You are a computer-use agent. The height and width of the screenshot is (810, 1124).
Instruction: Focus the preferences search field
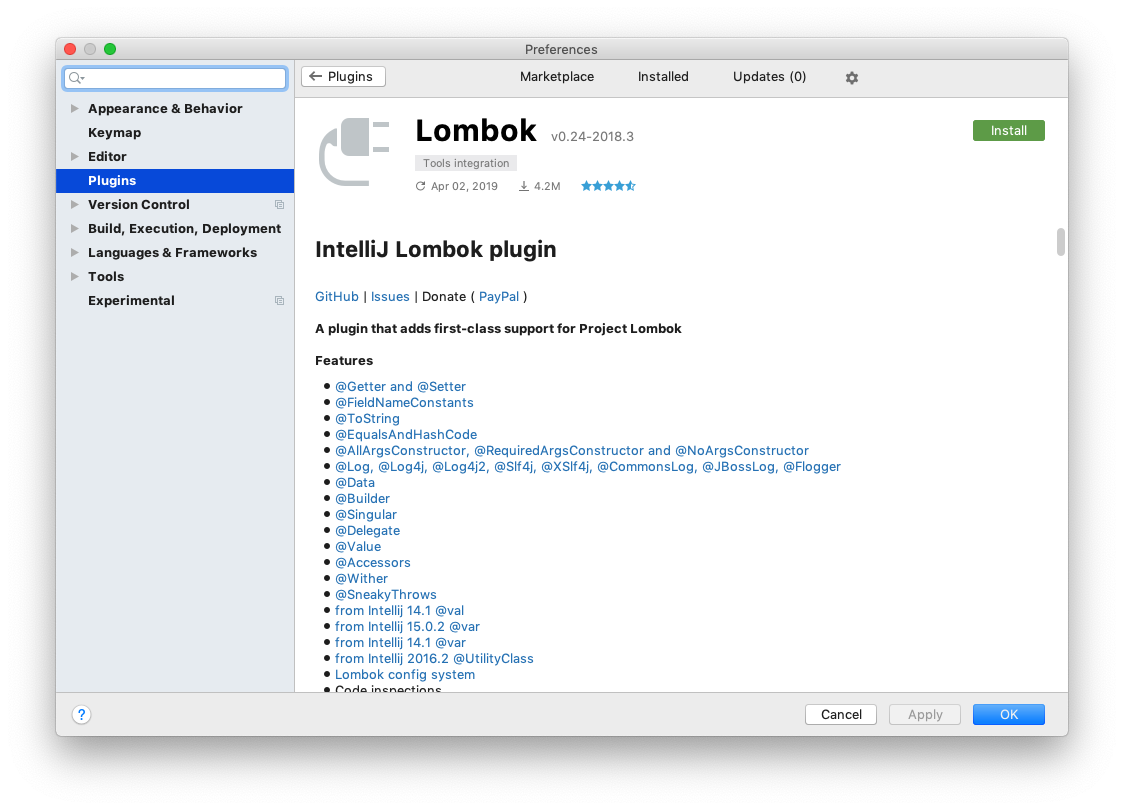tap(175, 78)
